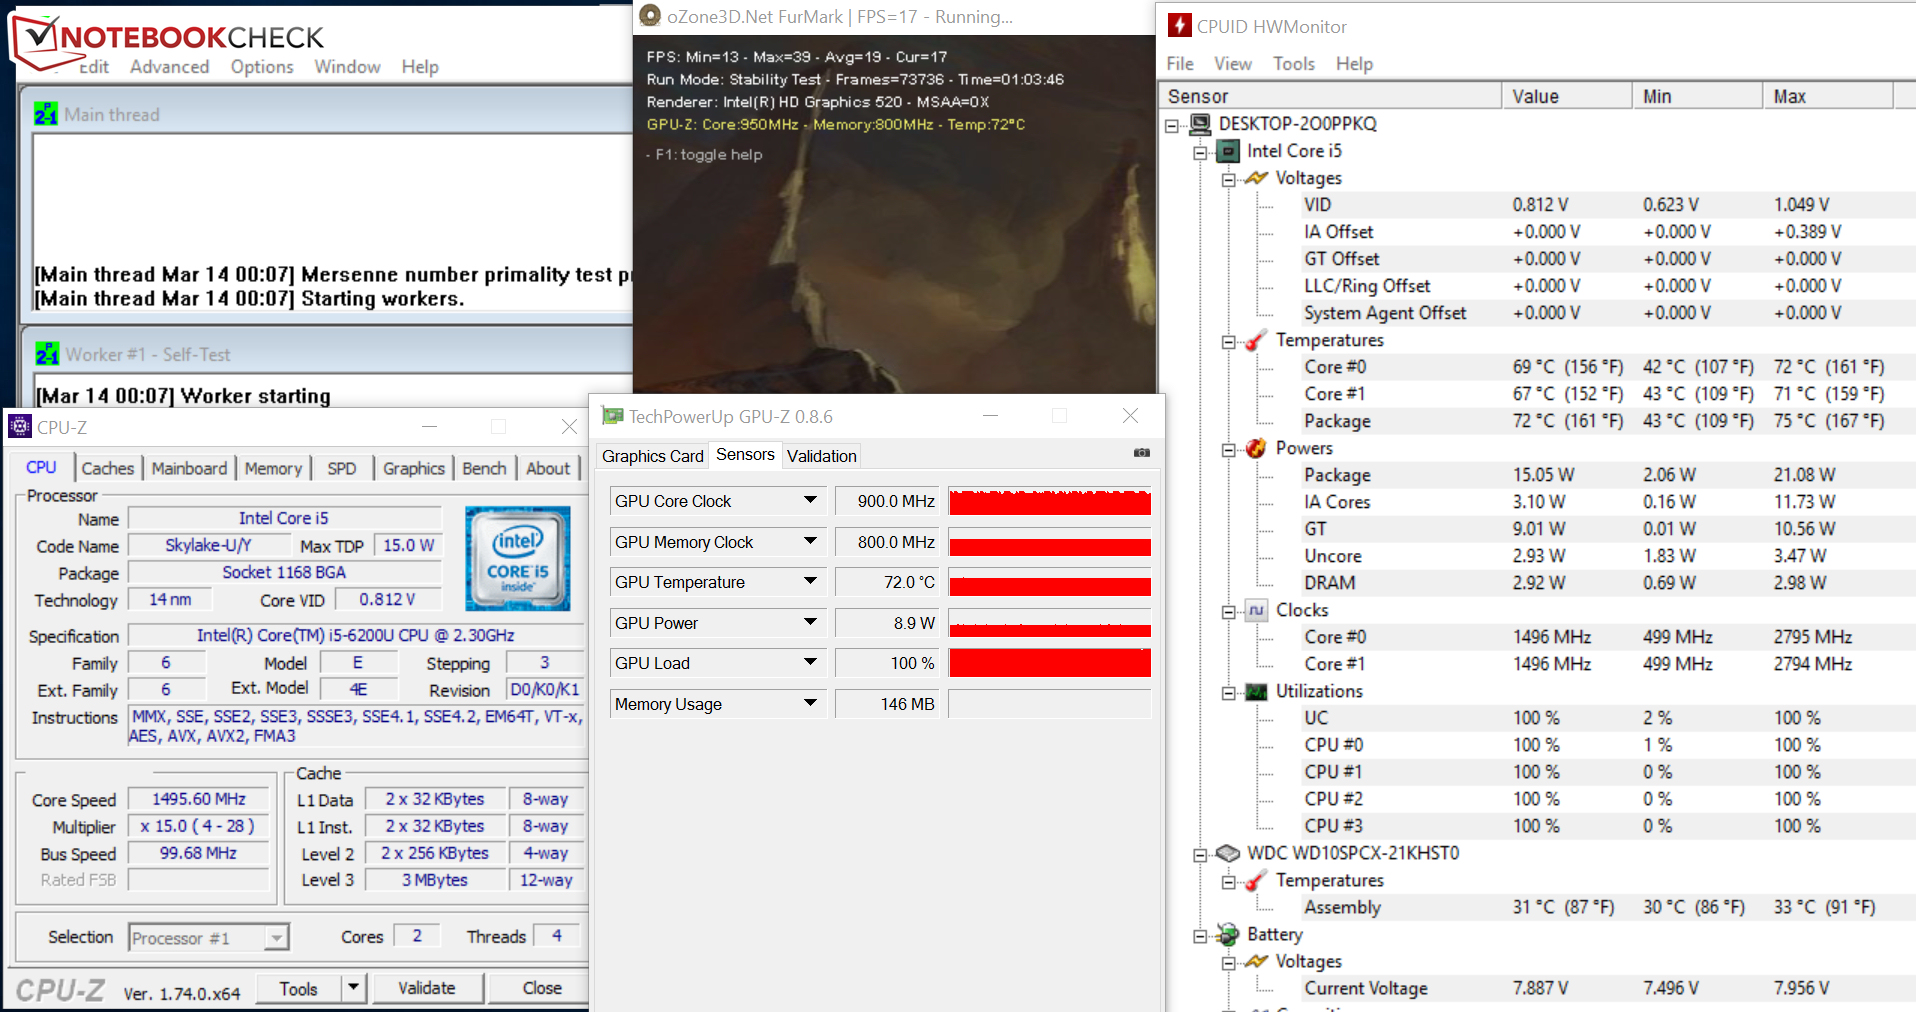The image size is (1916, 1012).
Task: Click the HWMonitor title bar icon
Action: coord(1180,26)
